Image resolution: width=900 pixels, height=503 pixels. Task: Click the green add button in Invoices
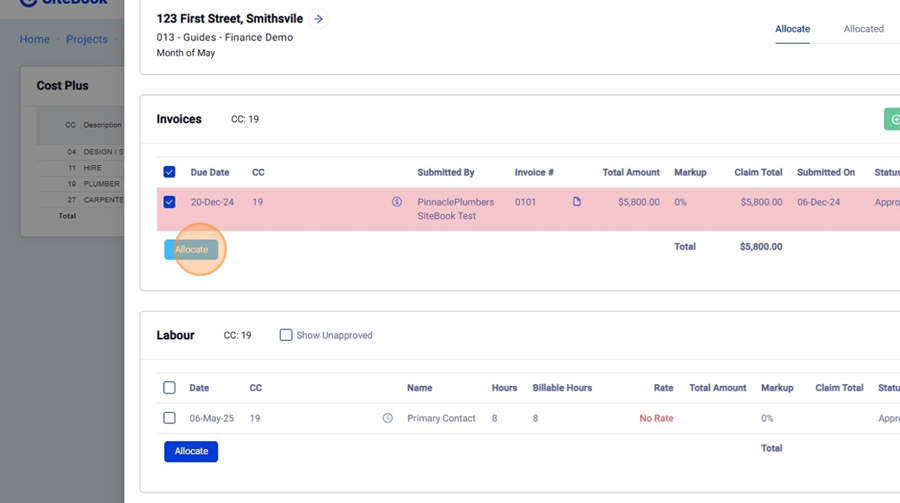point(892,119)
